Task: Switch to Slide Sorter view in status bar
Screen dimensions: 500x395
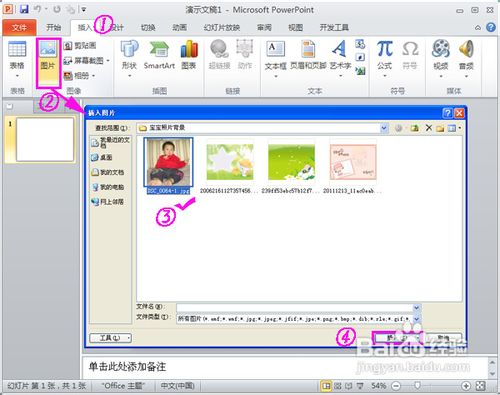Action: point(338,386)
